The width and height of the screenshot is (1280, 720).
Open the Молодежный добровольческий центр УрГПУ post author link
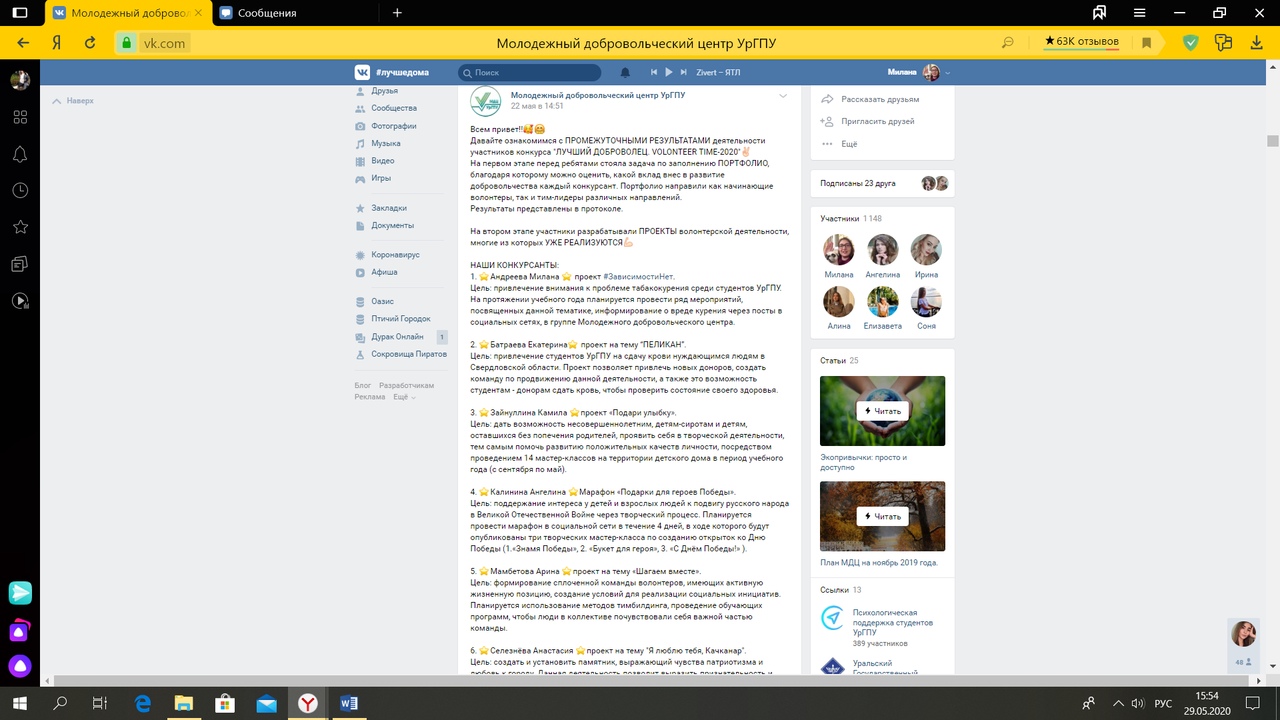(598, 95)
